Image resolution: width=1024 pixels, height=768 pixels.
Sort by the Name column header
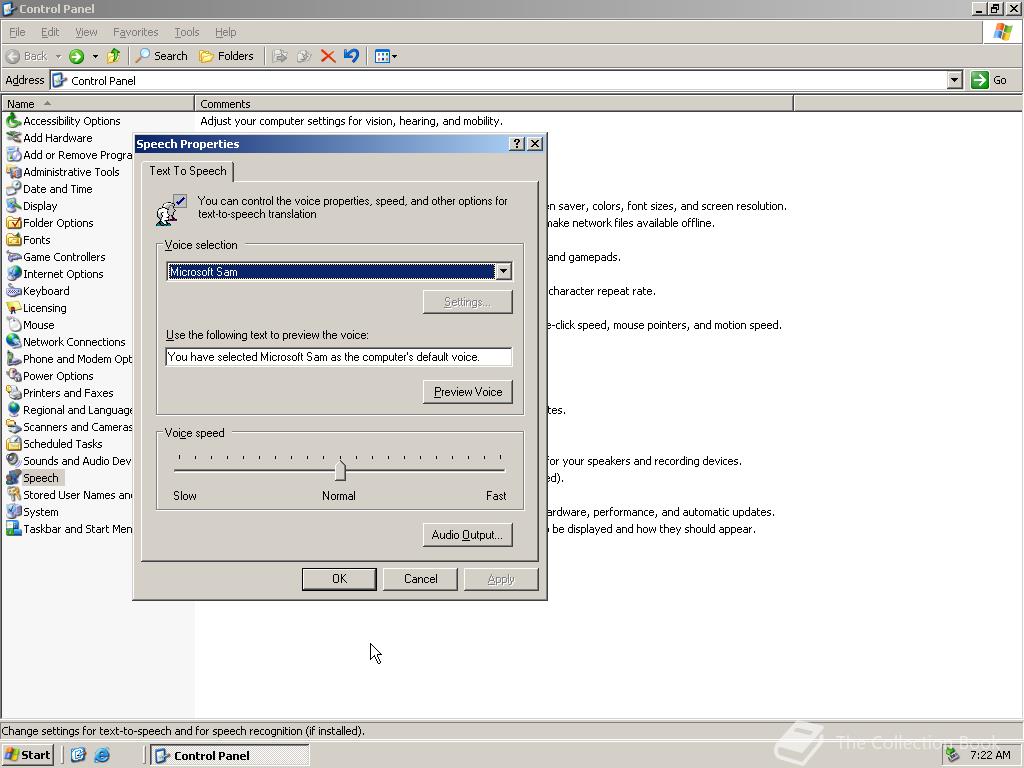click(98, 104)
